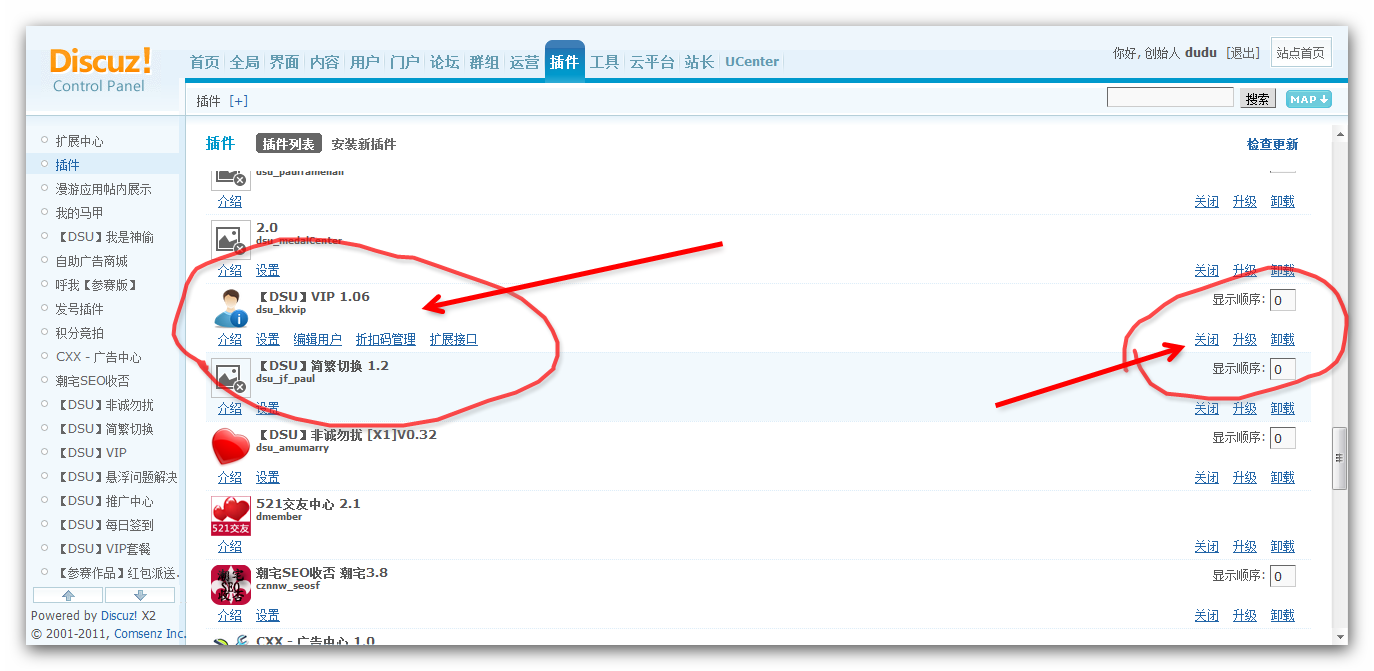
Task: Click the page scrollbar up arrow
Action: (x=1340, y=134)
